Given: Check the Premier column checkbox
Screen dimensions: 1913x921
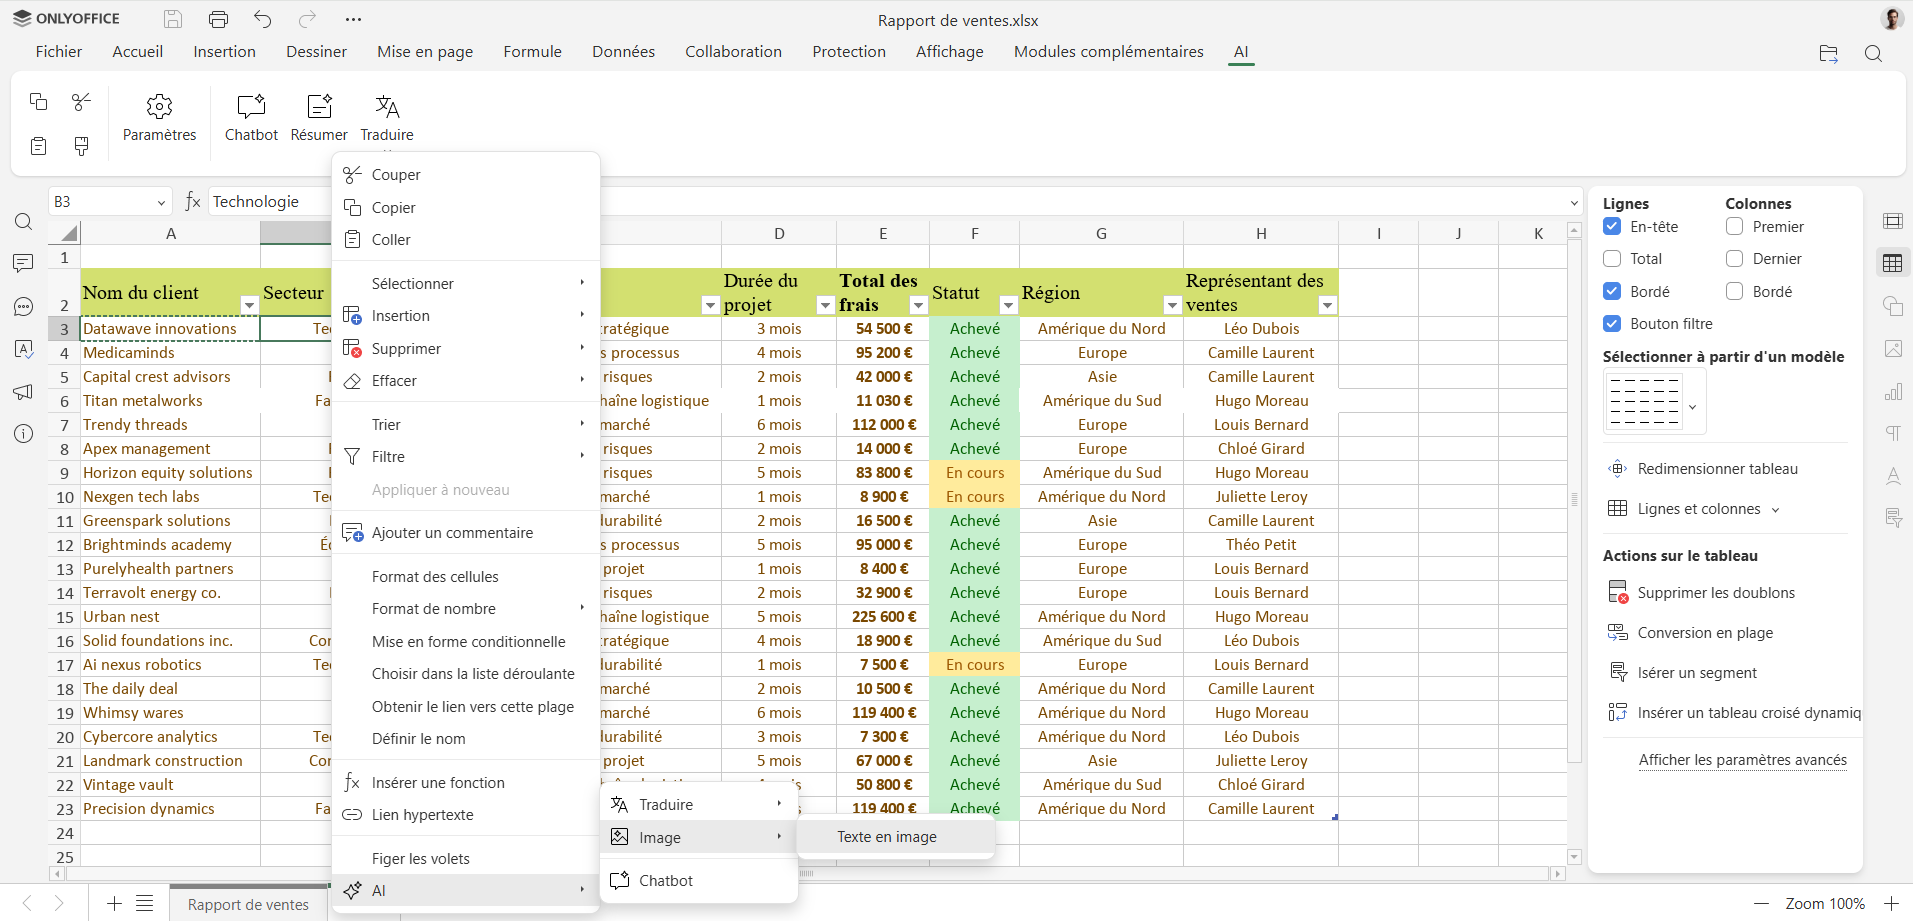Looking at the screenshot, I should click(x=1734, y=227).
